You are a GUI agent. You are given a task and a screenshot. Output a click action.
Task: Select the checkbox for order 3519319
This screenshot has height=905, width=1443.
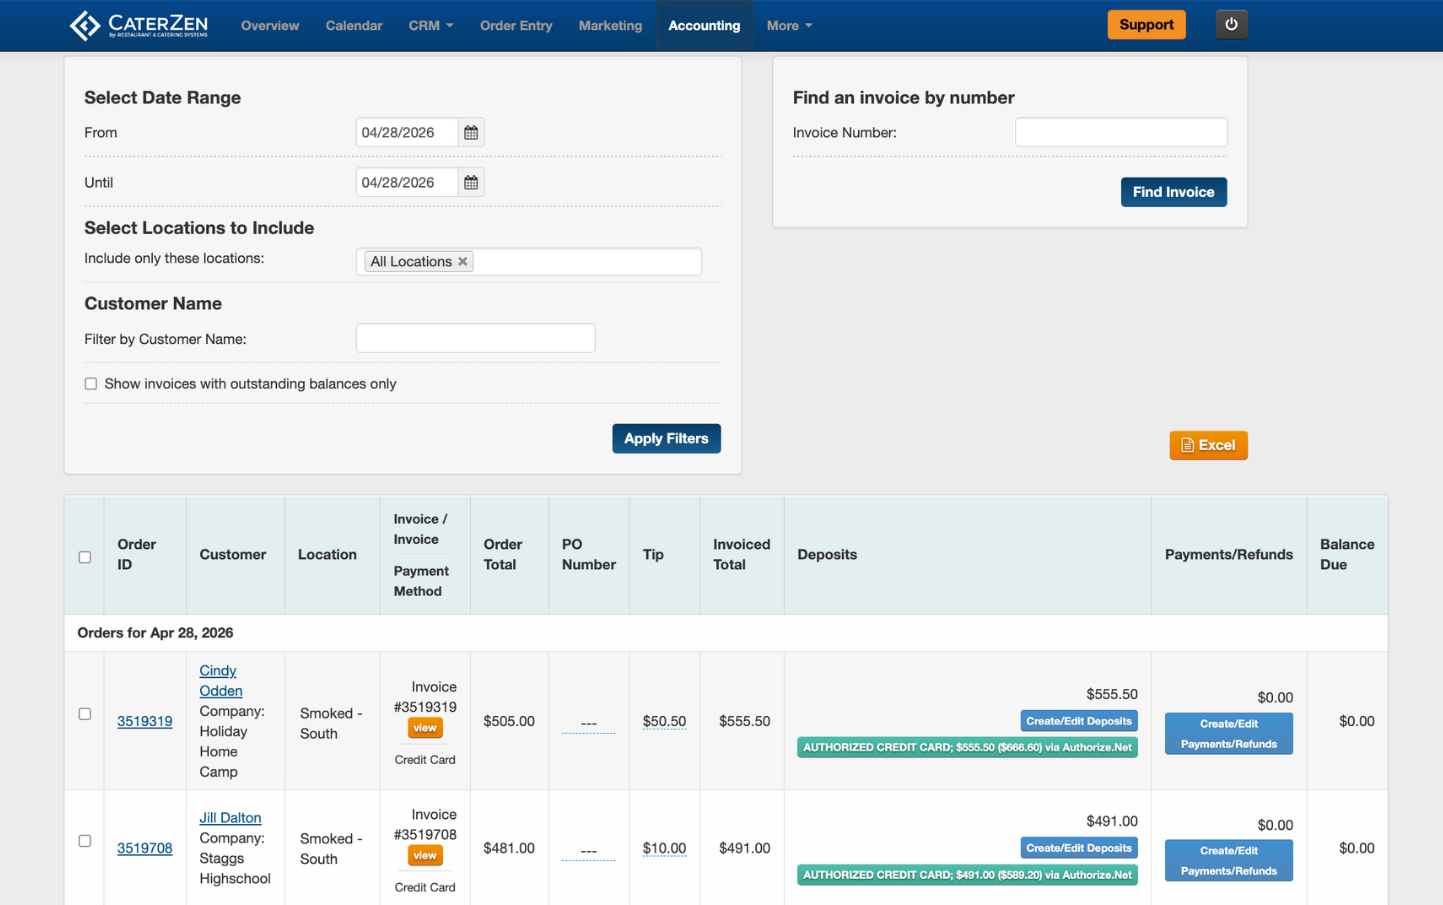pyautogui.click(x=85, y=714)
